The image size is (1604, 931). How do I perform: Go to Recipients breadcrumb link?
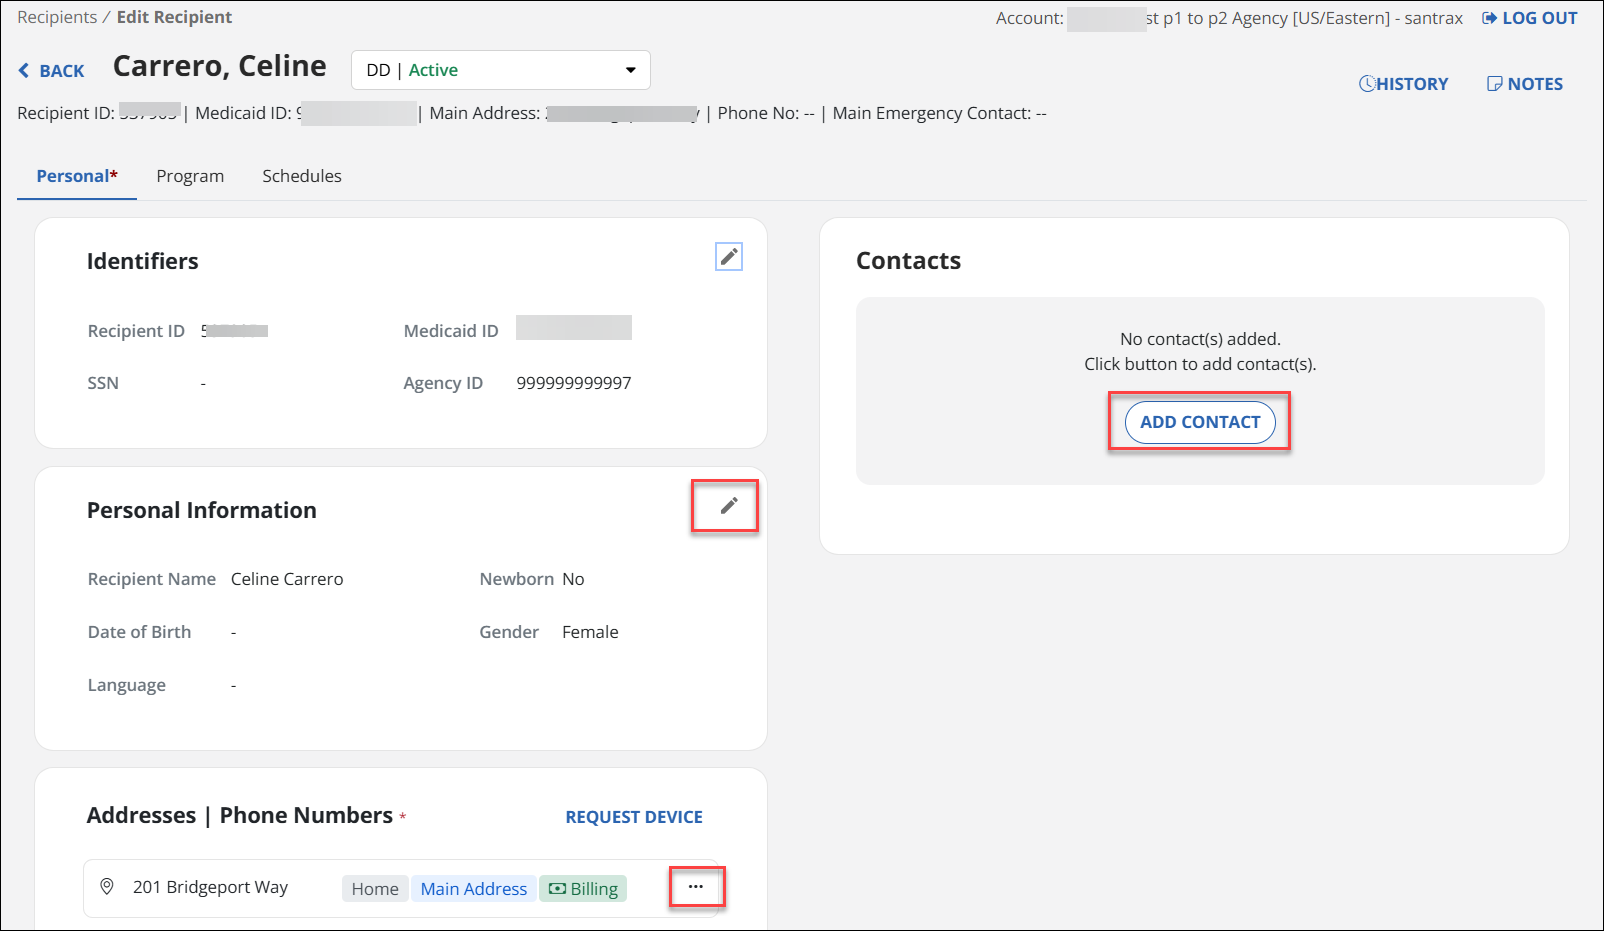[x=57, y=17]
